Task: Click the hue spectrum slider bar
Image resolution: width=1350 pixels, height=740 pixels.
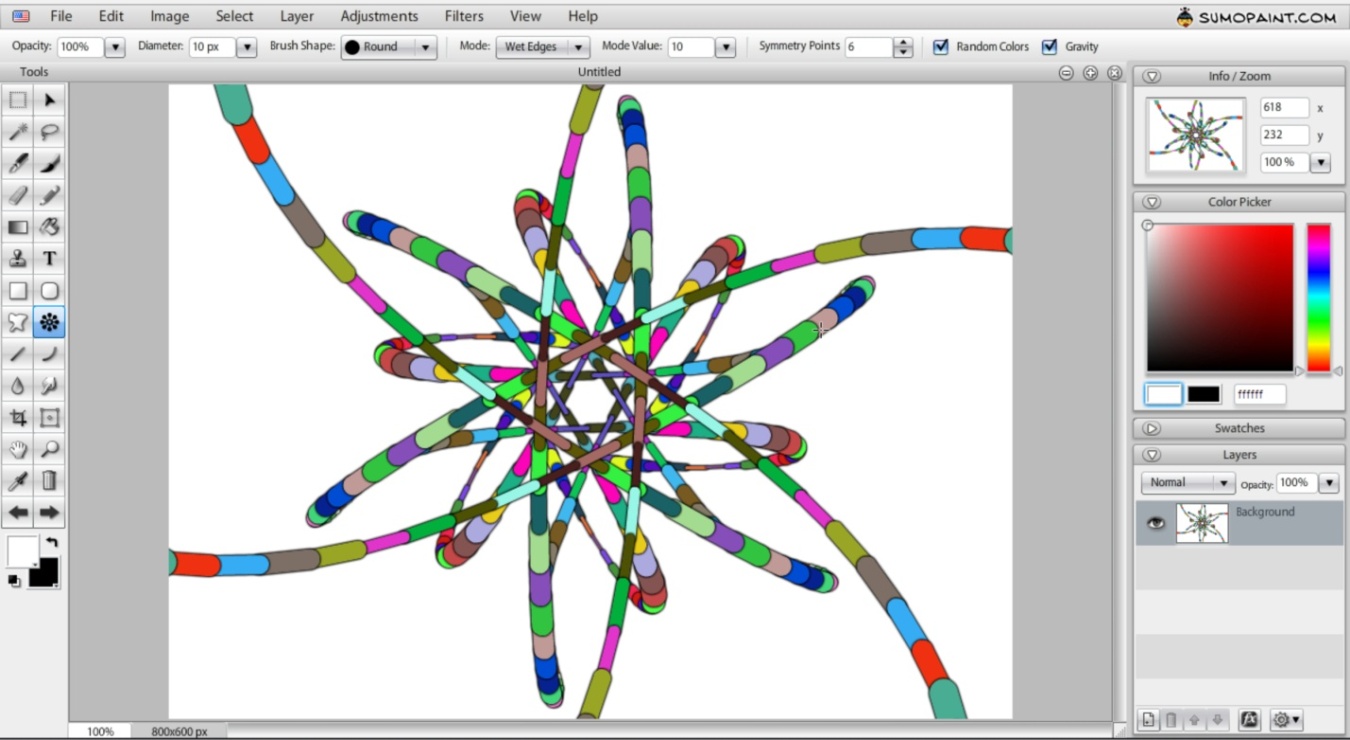Action: [x=1319, y=298]
